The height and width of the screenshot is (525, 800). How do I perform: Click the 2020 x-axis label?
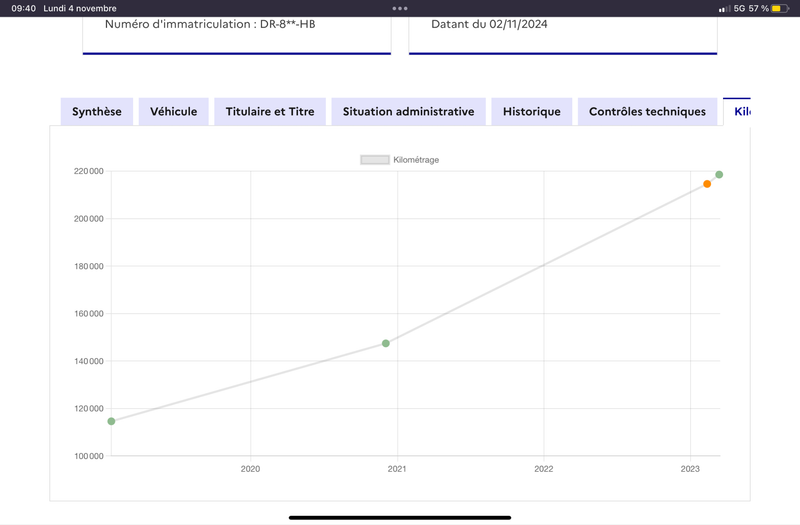pyautogui.click(x=250, y=469)
